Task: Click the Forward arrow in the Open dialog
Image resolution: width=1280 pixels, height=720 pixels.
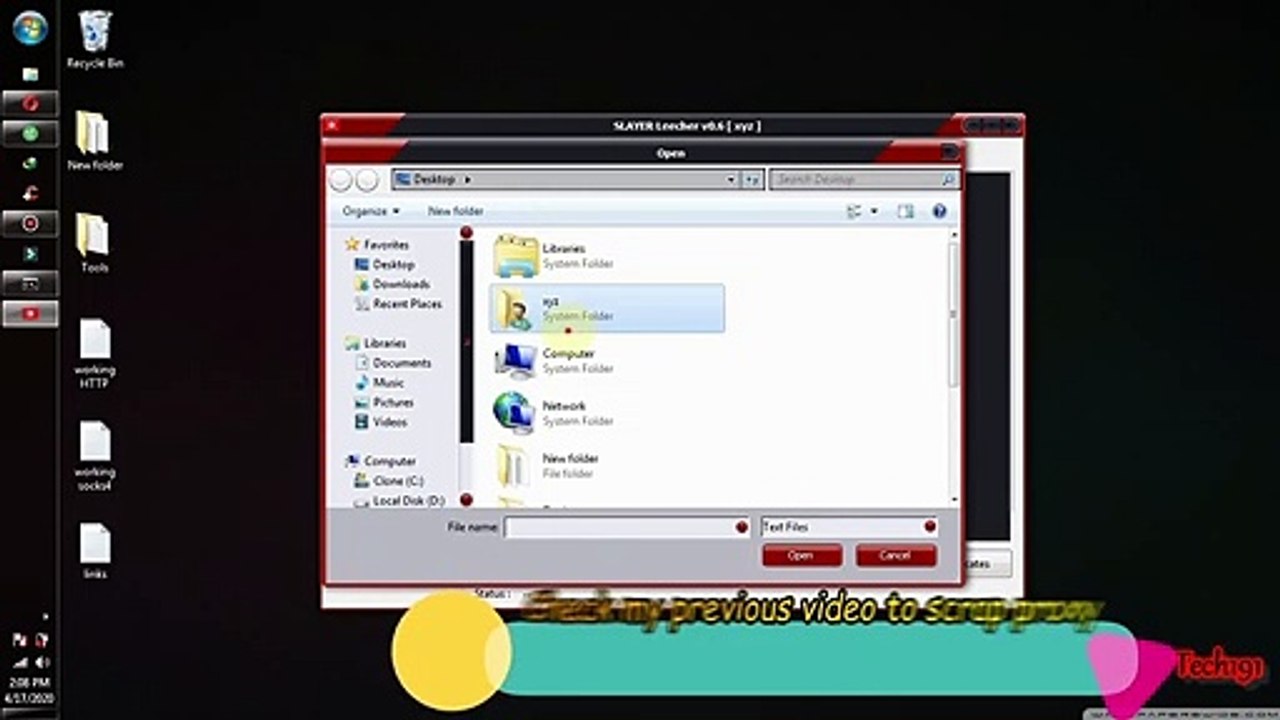Action: coord(367,180)
